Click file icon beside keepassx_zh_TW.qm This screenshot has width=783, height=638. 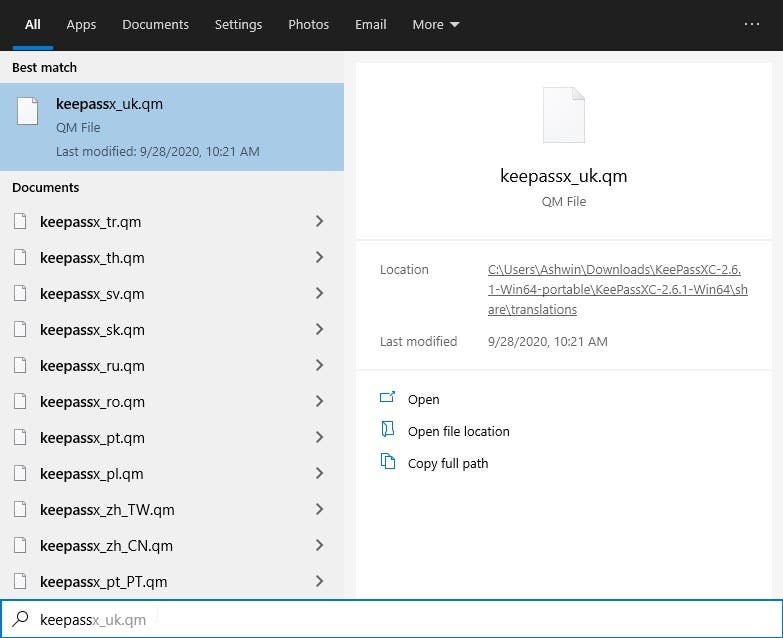pos(20,510)
